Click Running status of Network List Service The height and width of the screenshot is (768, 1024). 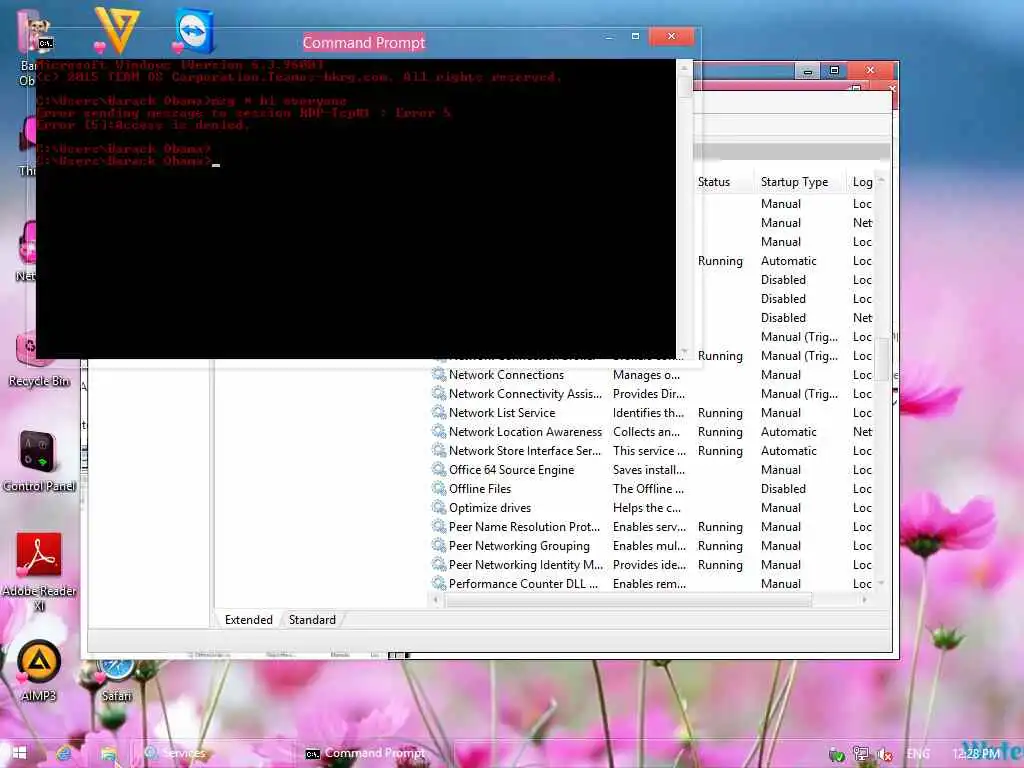pyautogui.click(x=720, y=413)
